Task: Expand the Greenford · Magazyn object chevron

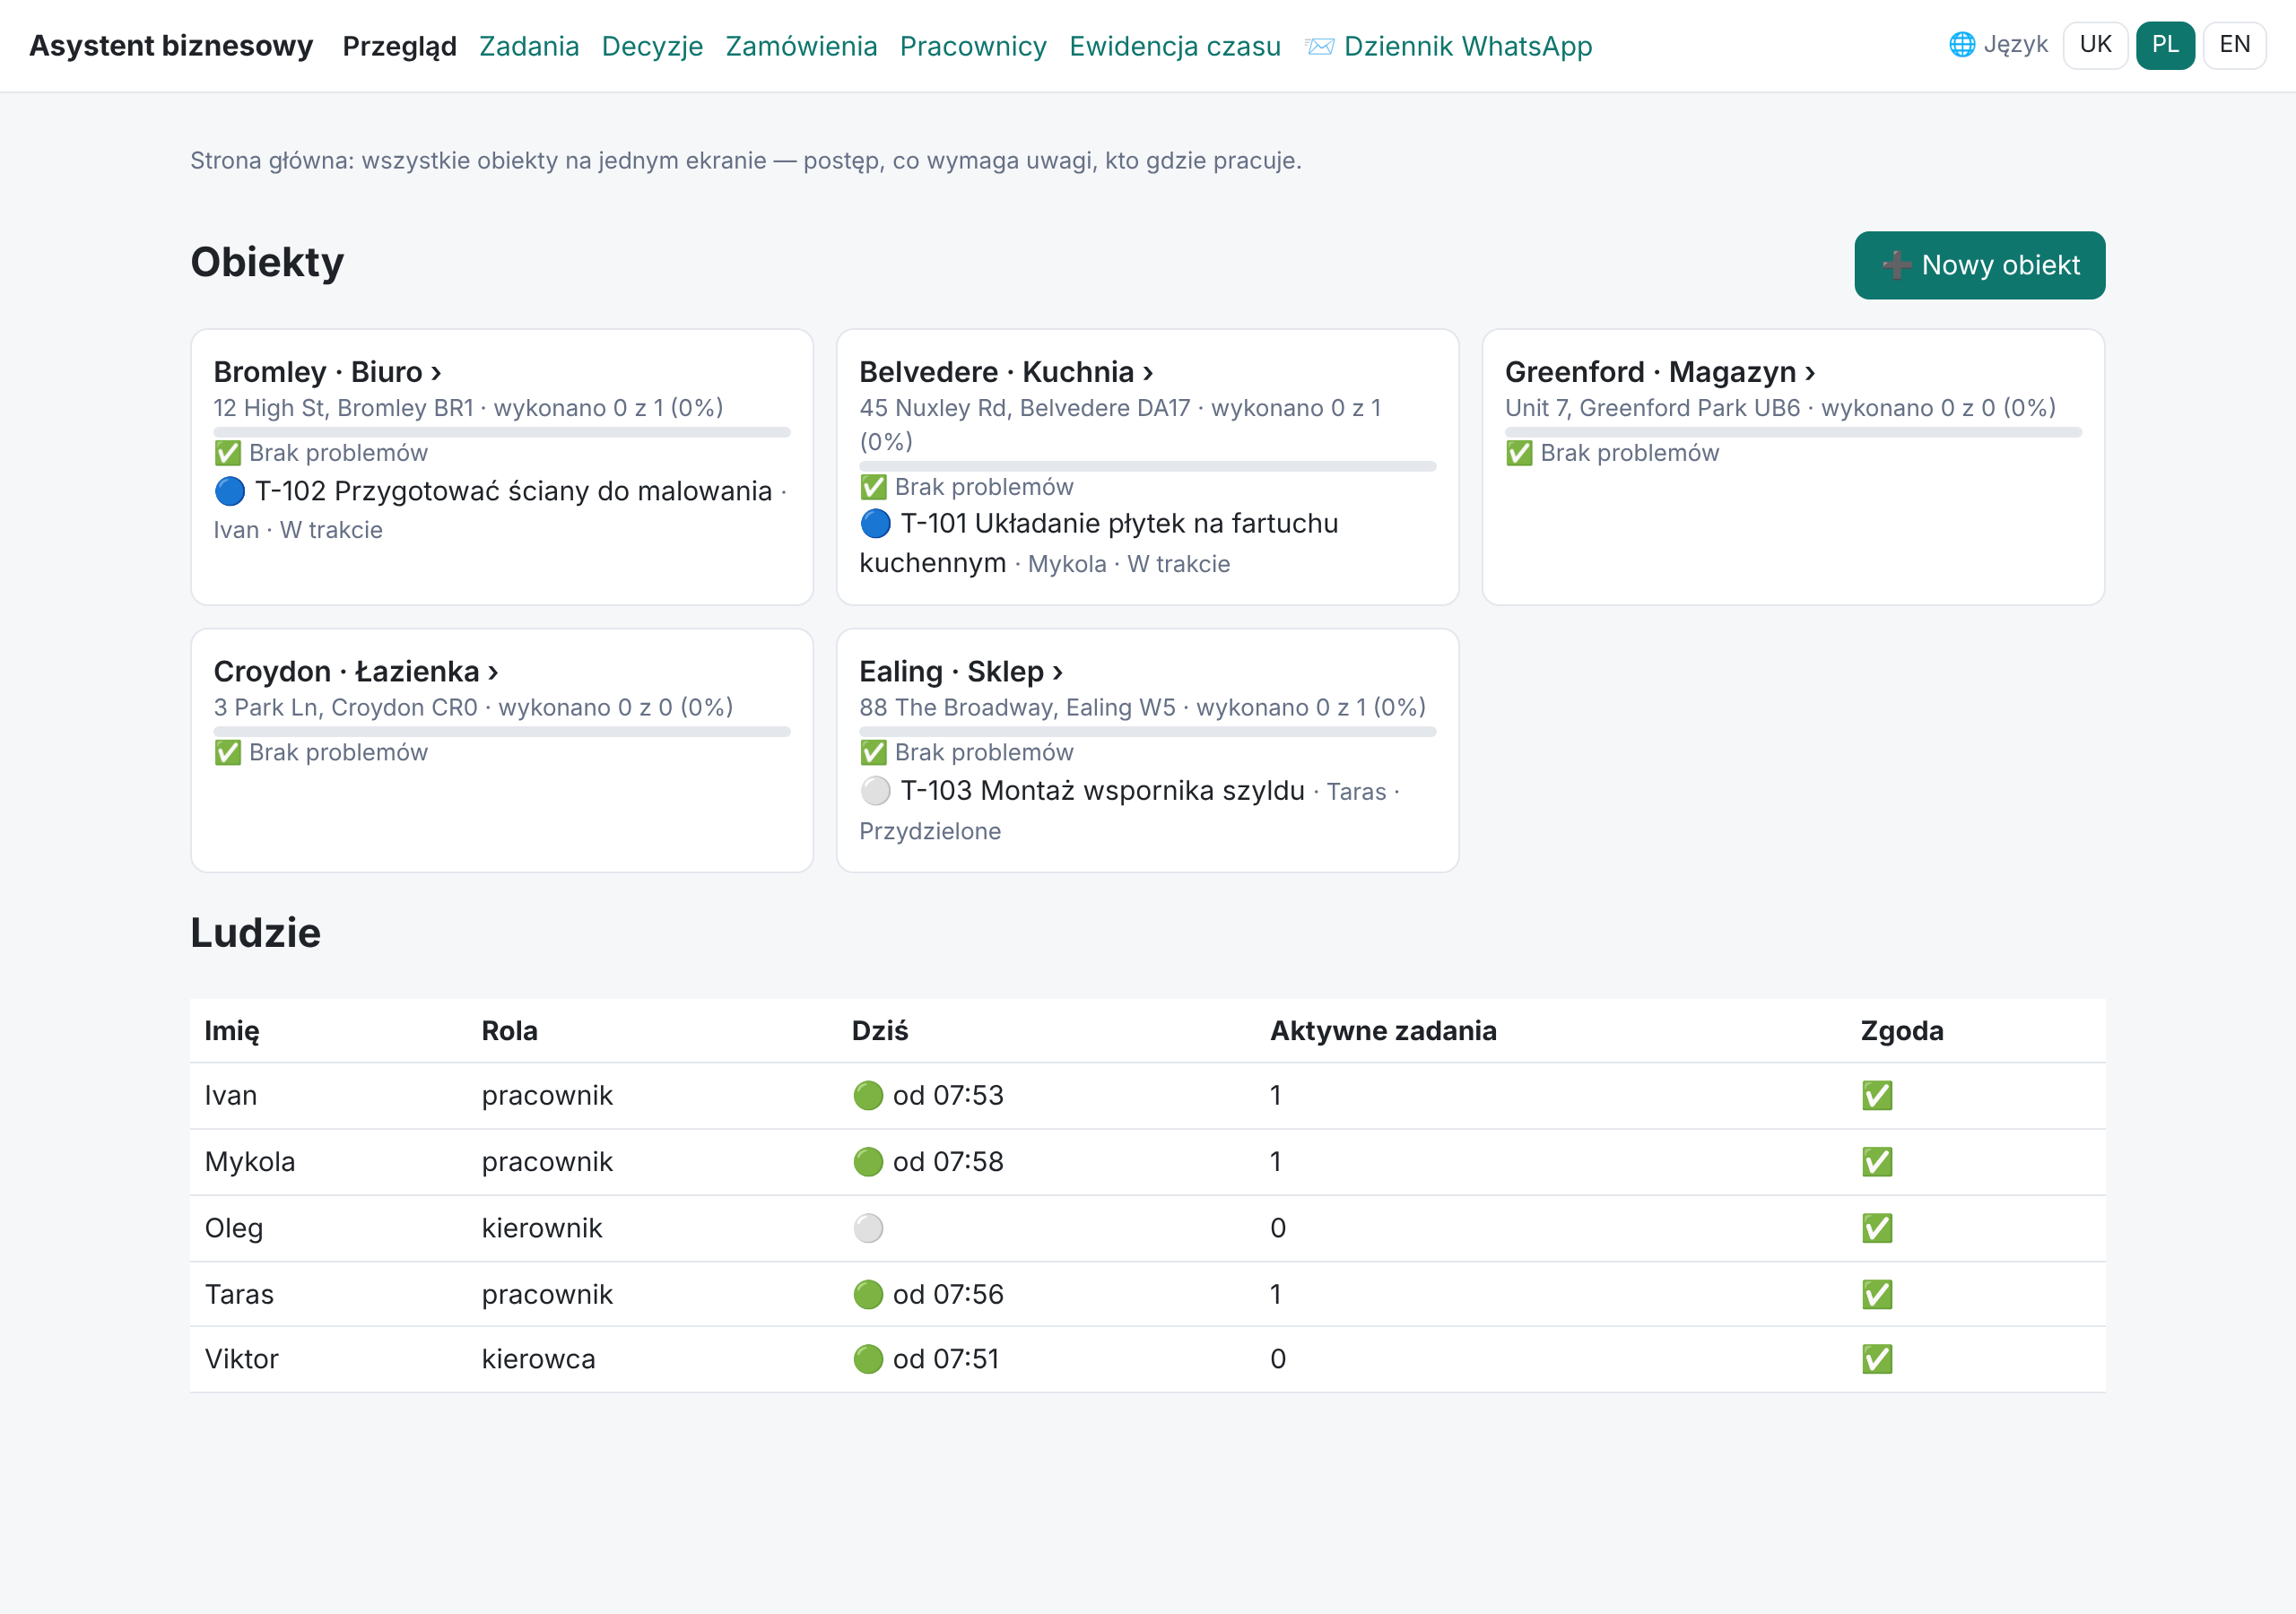Action: 1810,373
